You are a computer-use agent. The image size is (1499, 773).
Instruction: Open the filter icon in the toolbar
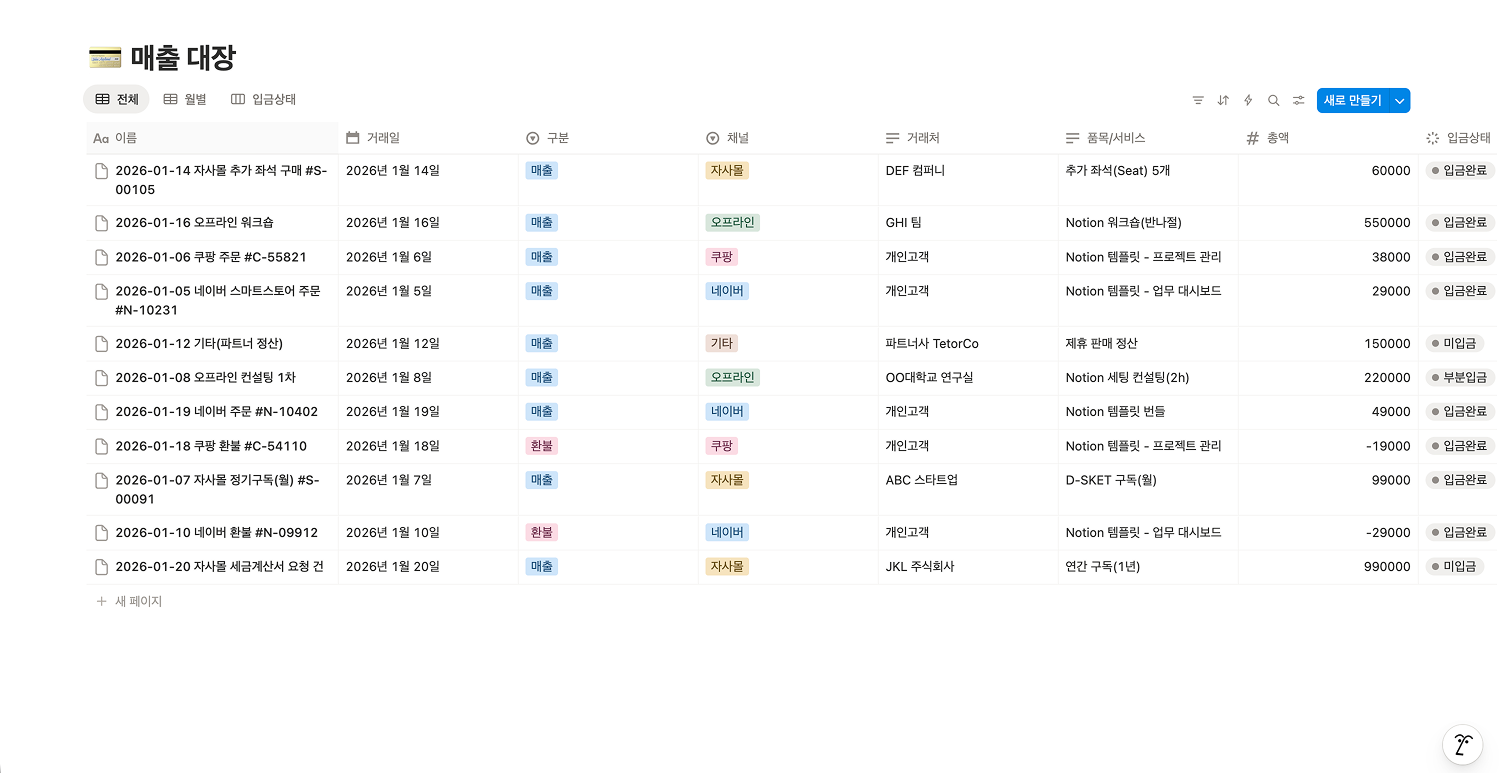click(1198, 100)
